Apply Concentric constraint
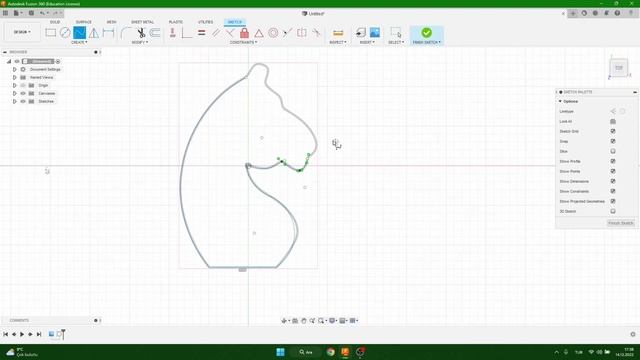This screenshot has height=360, width=640. (273, 33)
